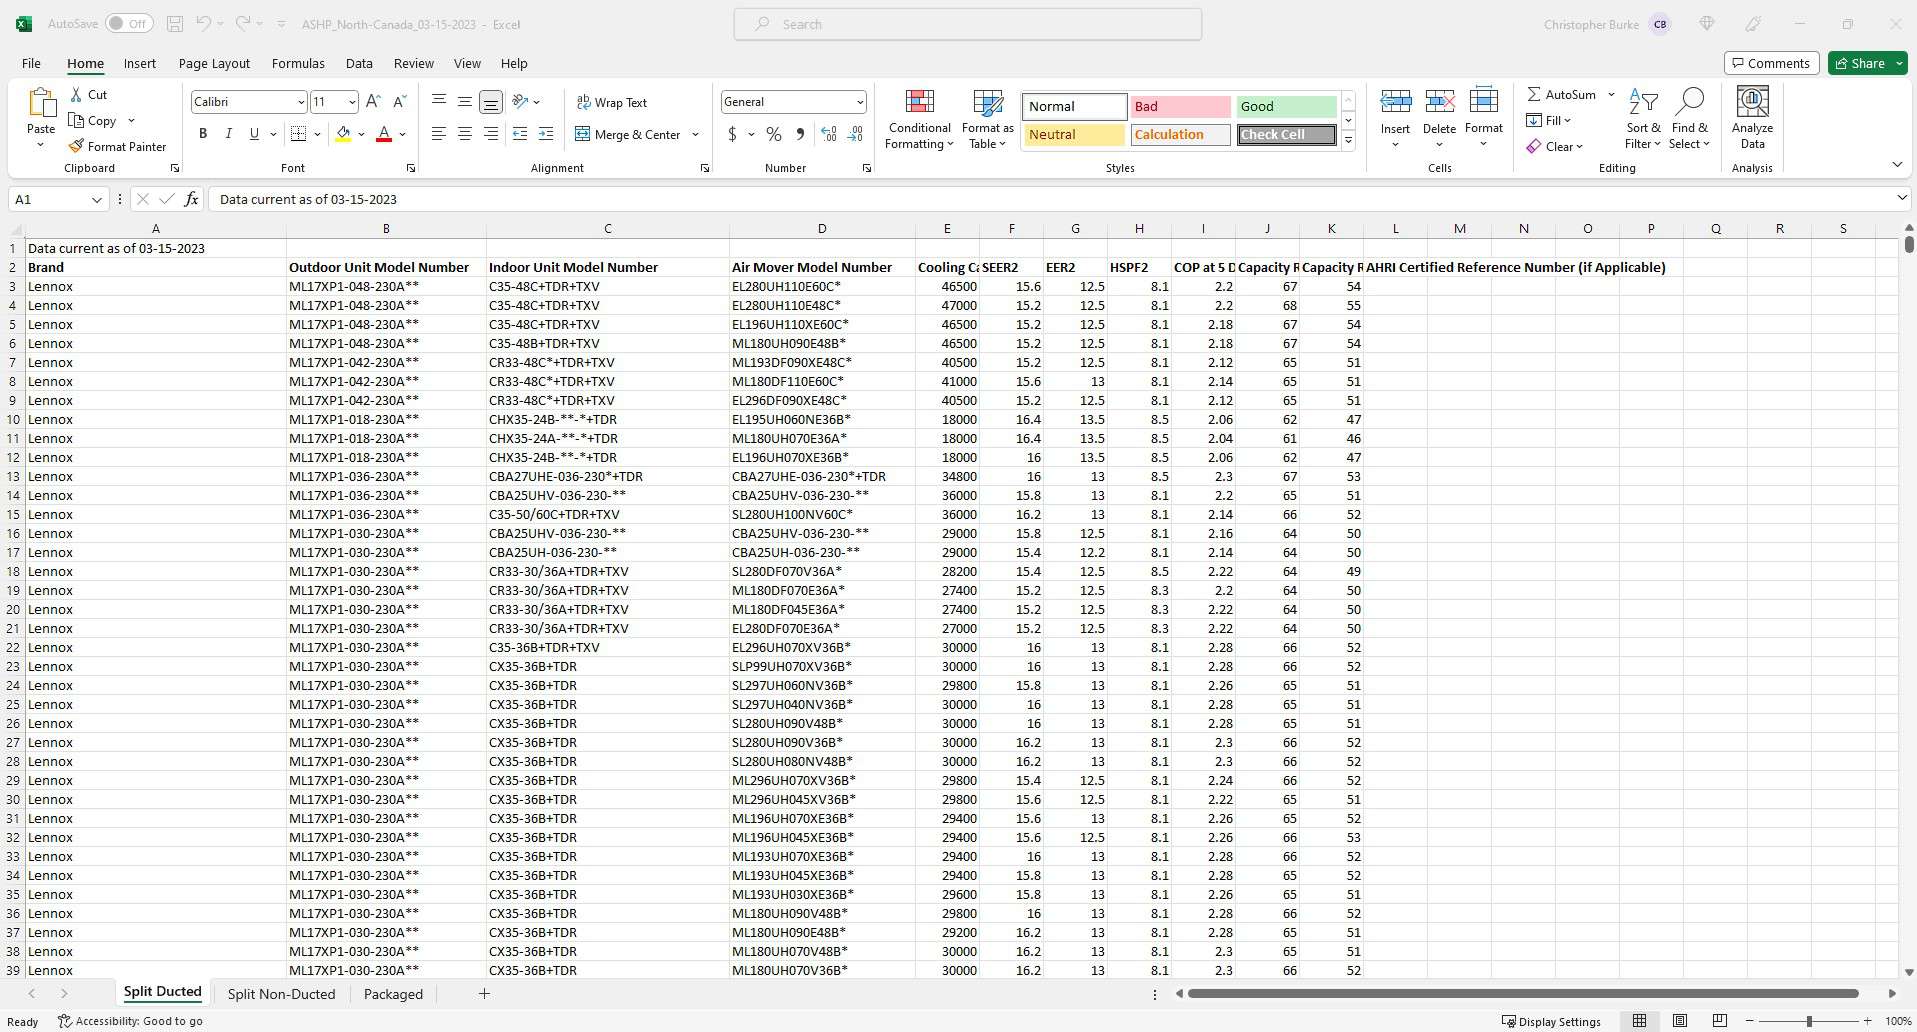Click Decrease Decimal icon
1917x1032 pixels.
pyautogui.click(x=855, y=134)
